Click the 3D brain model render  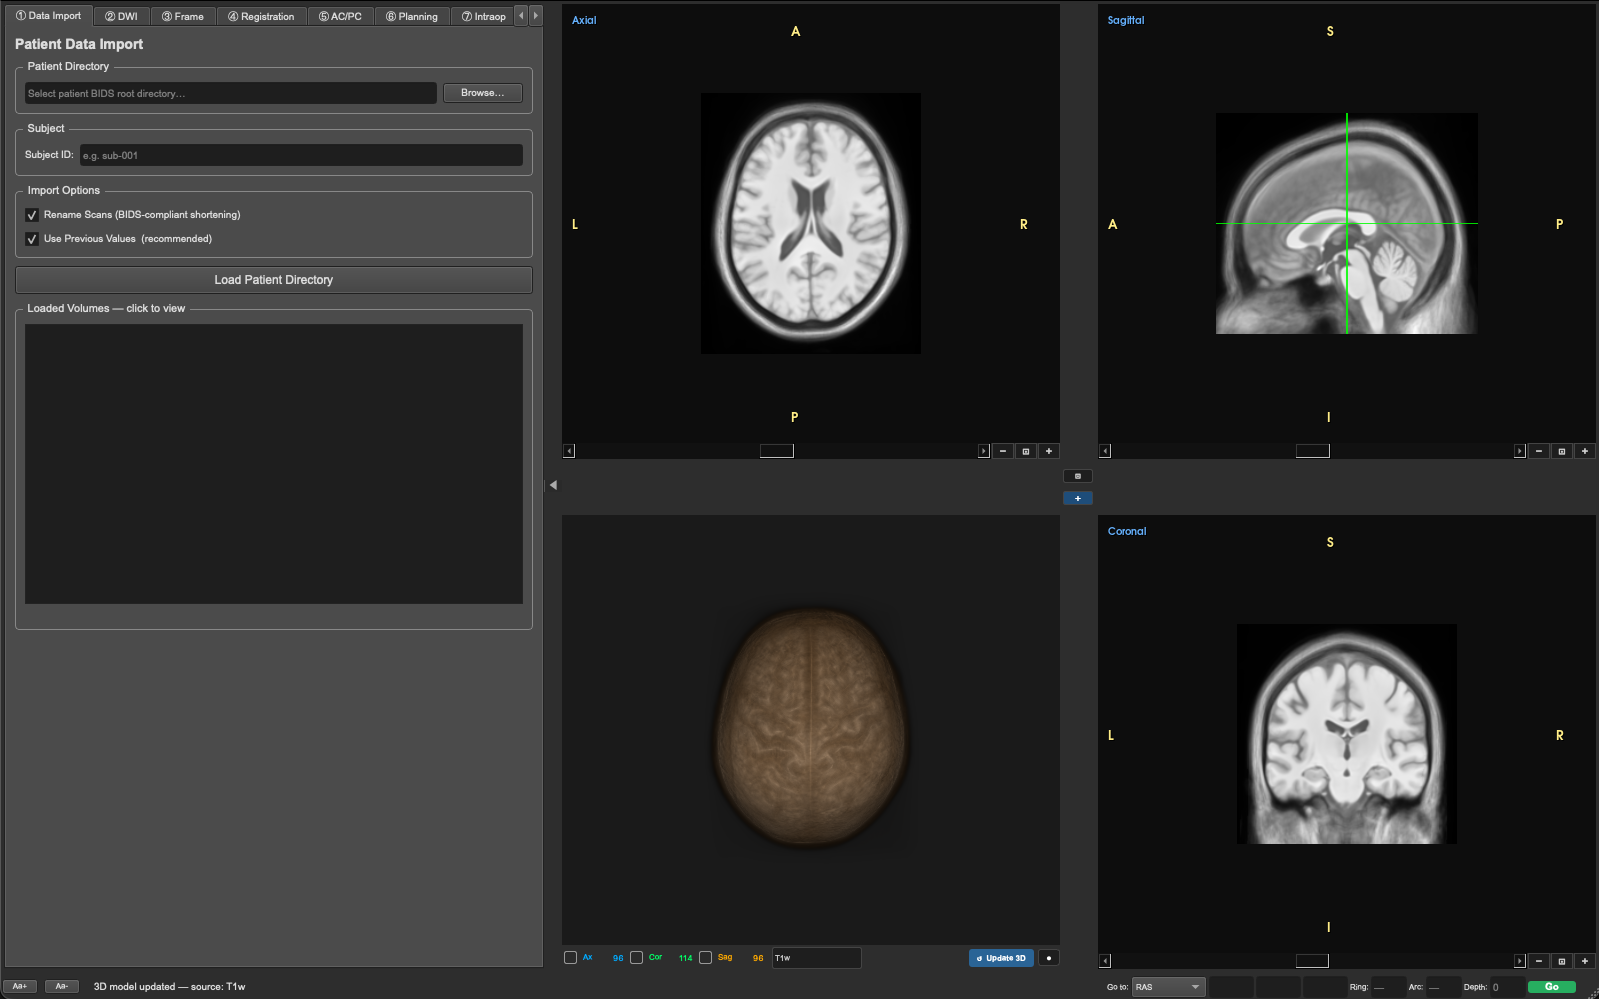811,729
